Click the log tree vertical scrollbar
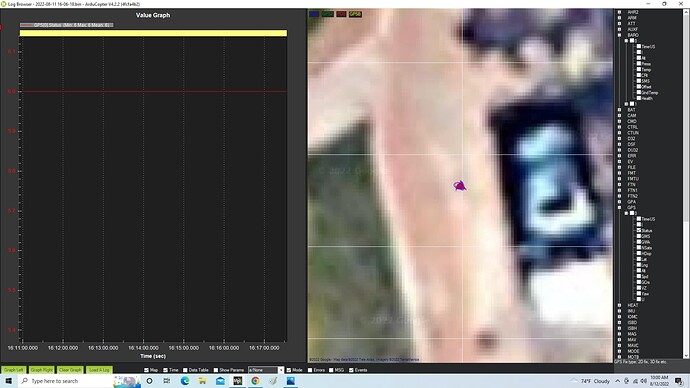 click(686, 184)
